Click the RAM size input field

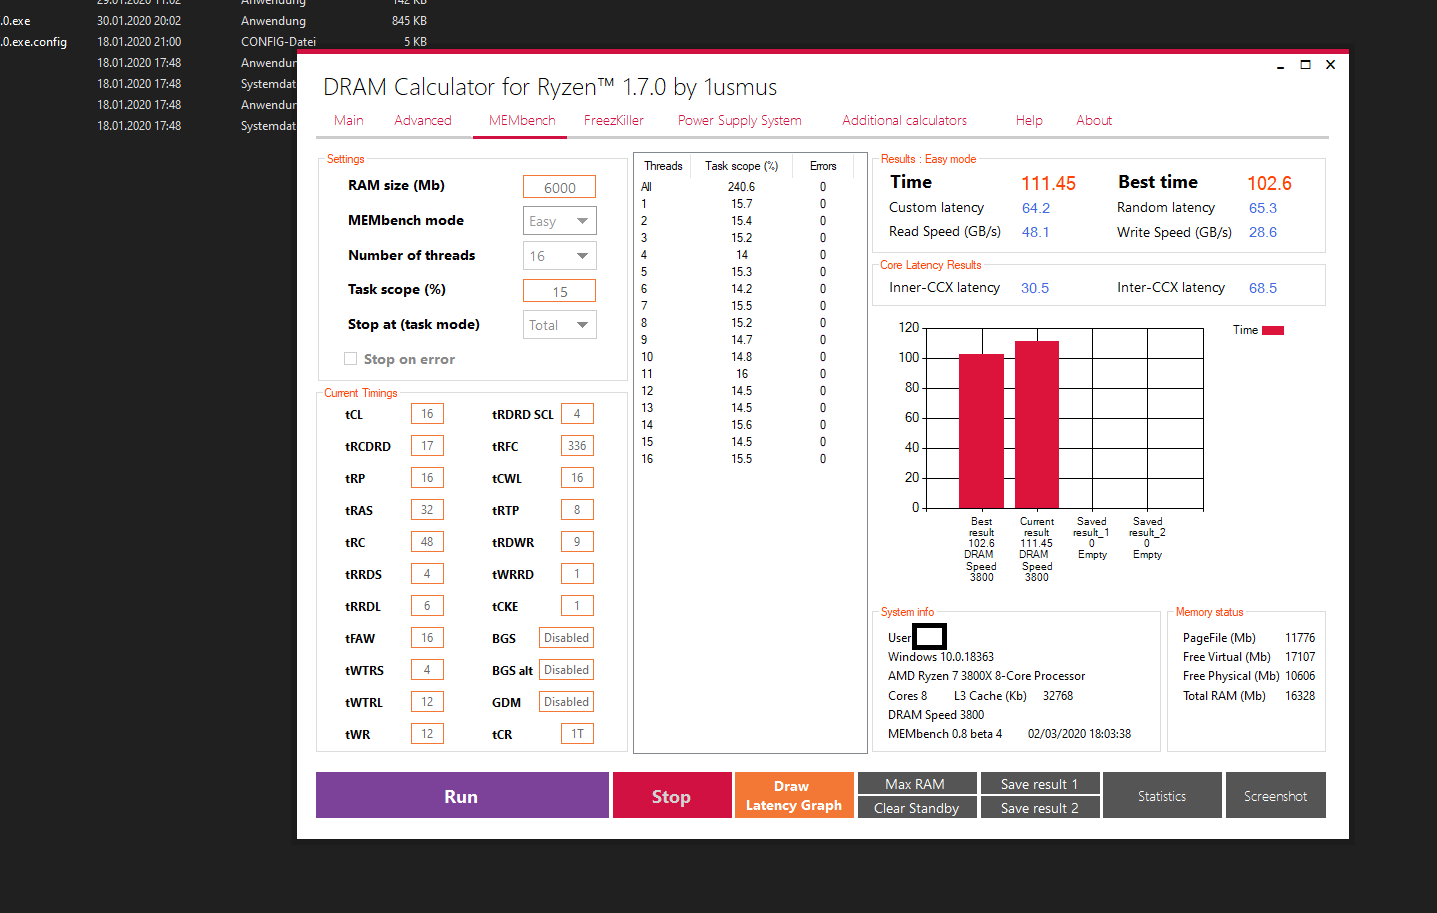pyautogui.click(x=560, y=187)
